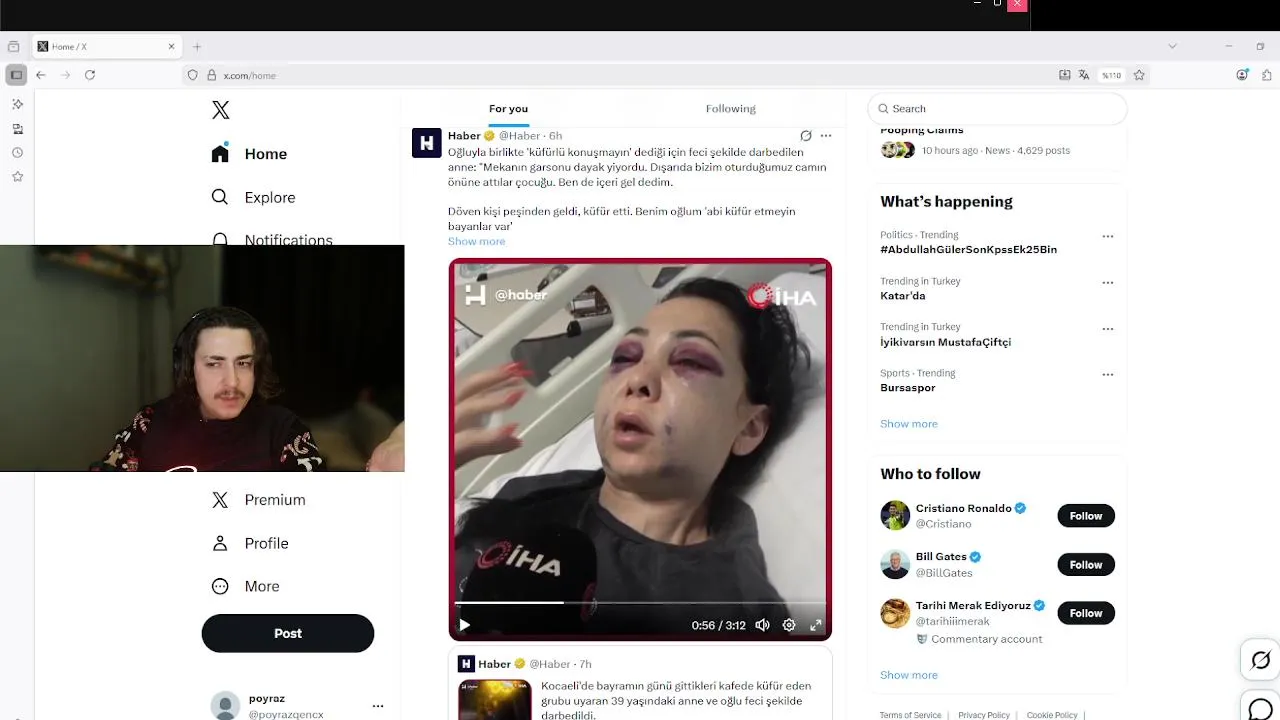Screen dimensions: 1280x720
Task: Expand post text with Show more
Action: point(476,241)
